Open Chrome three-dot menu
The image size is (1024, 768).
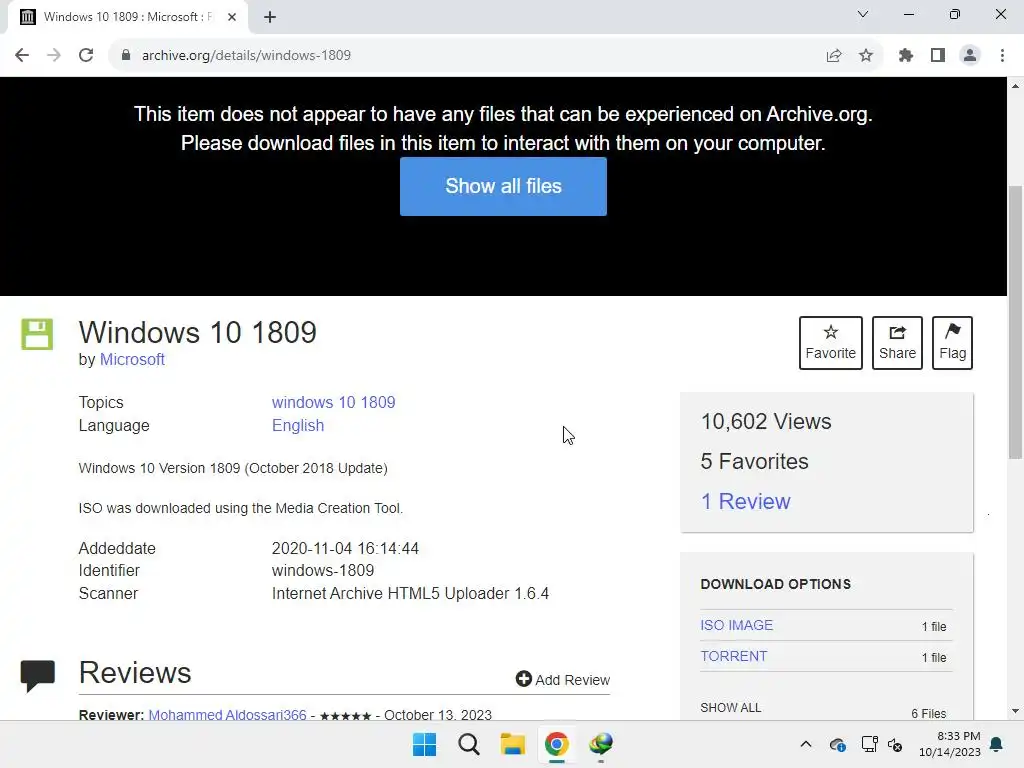[x=1002, y=56]
